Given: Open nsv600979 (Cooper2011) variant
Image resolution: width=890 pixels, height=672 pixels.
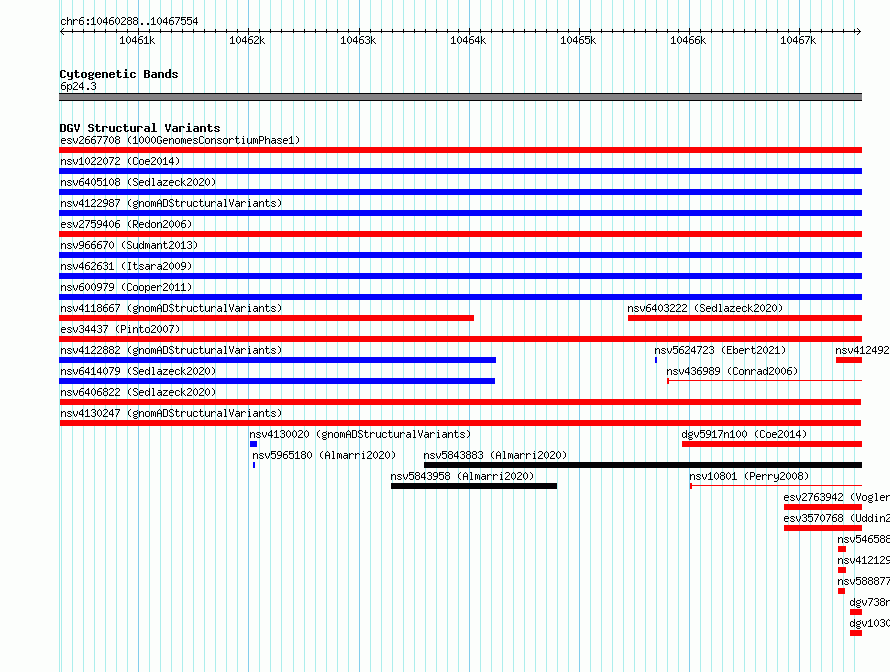Looking at the screenshot, I should tap(126, 287).
